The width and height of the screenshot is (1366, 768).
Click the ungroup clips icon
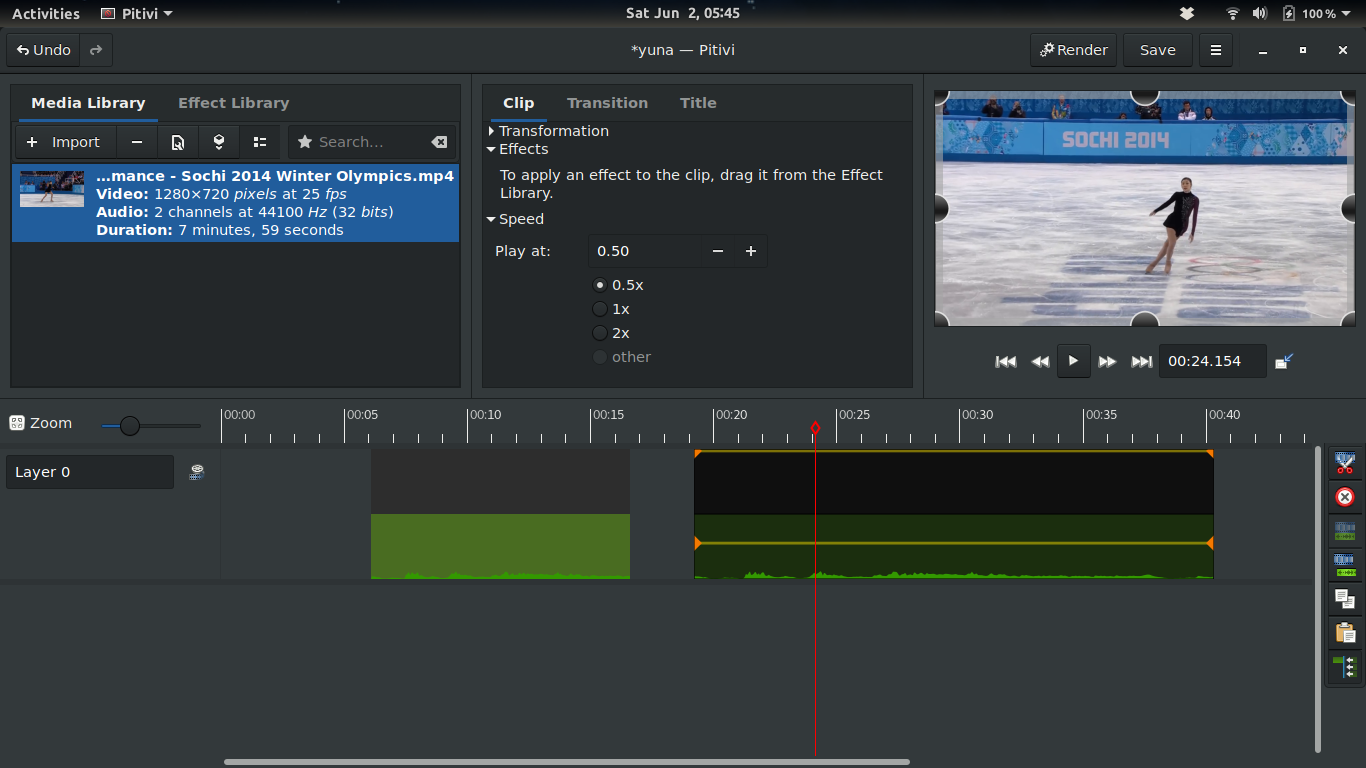pos(1345,565)
